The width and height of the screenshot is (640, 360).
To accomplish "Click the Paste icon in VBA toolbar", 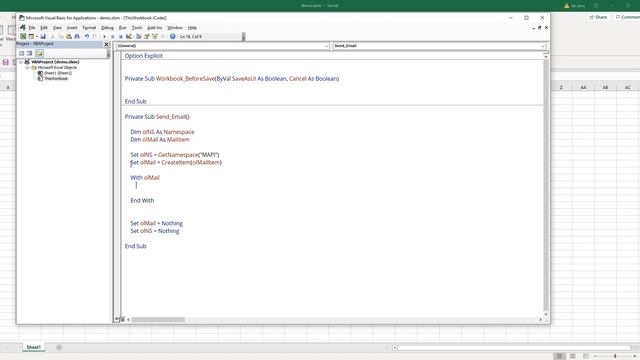I will (x=69, y=36).
